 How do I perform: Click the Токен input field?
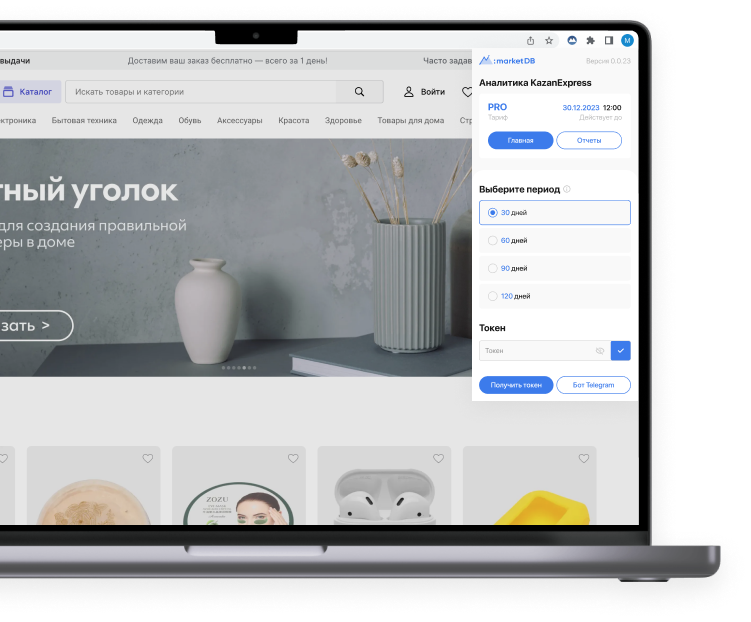click(x=545, y=351)
